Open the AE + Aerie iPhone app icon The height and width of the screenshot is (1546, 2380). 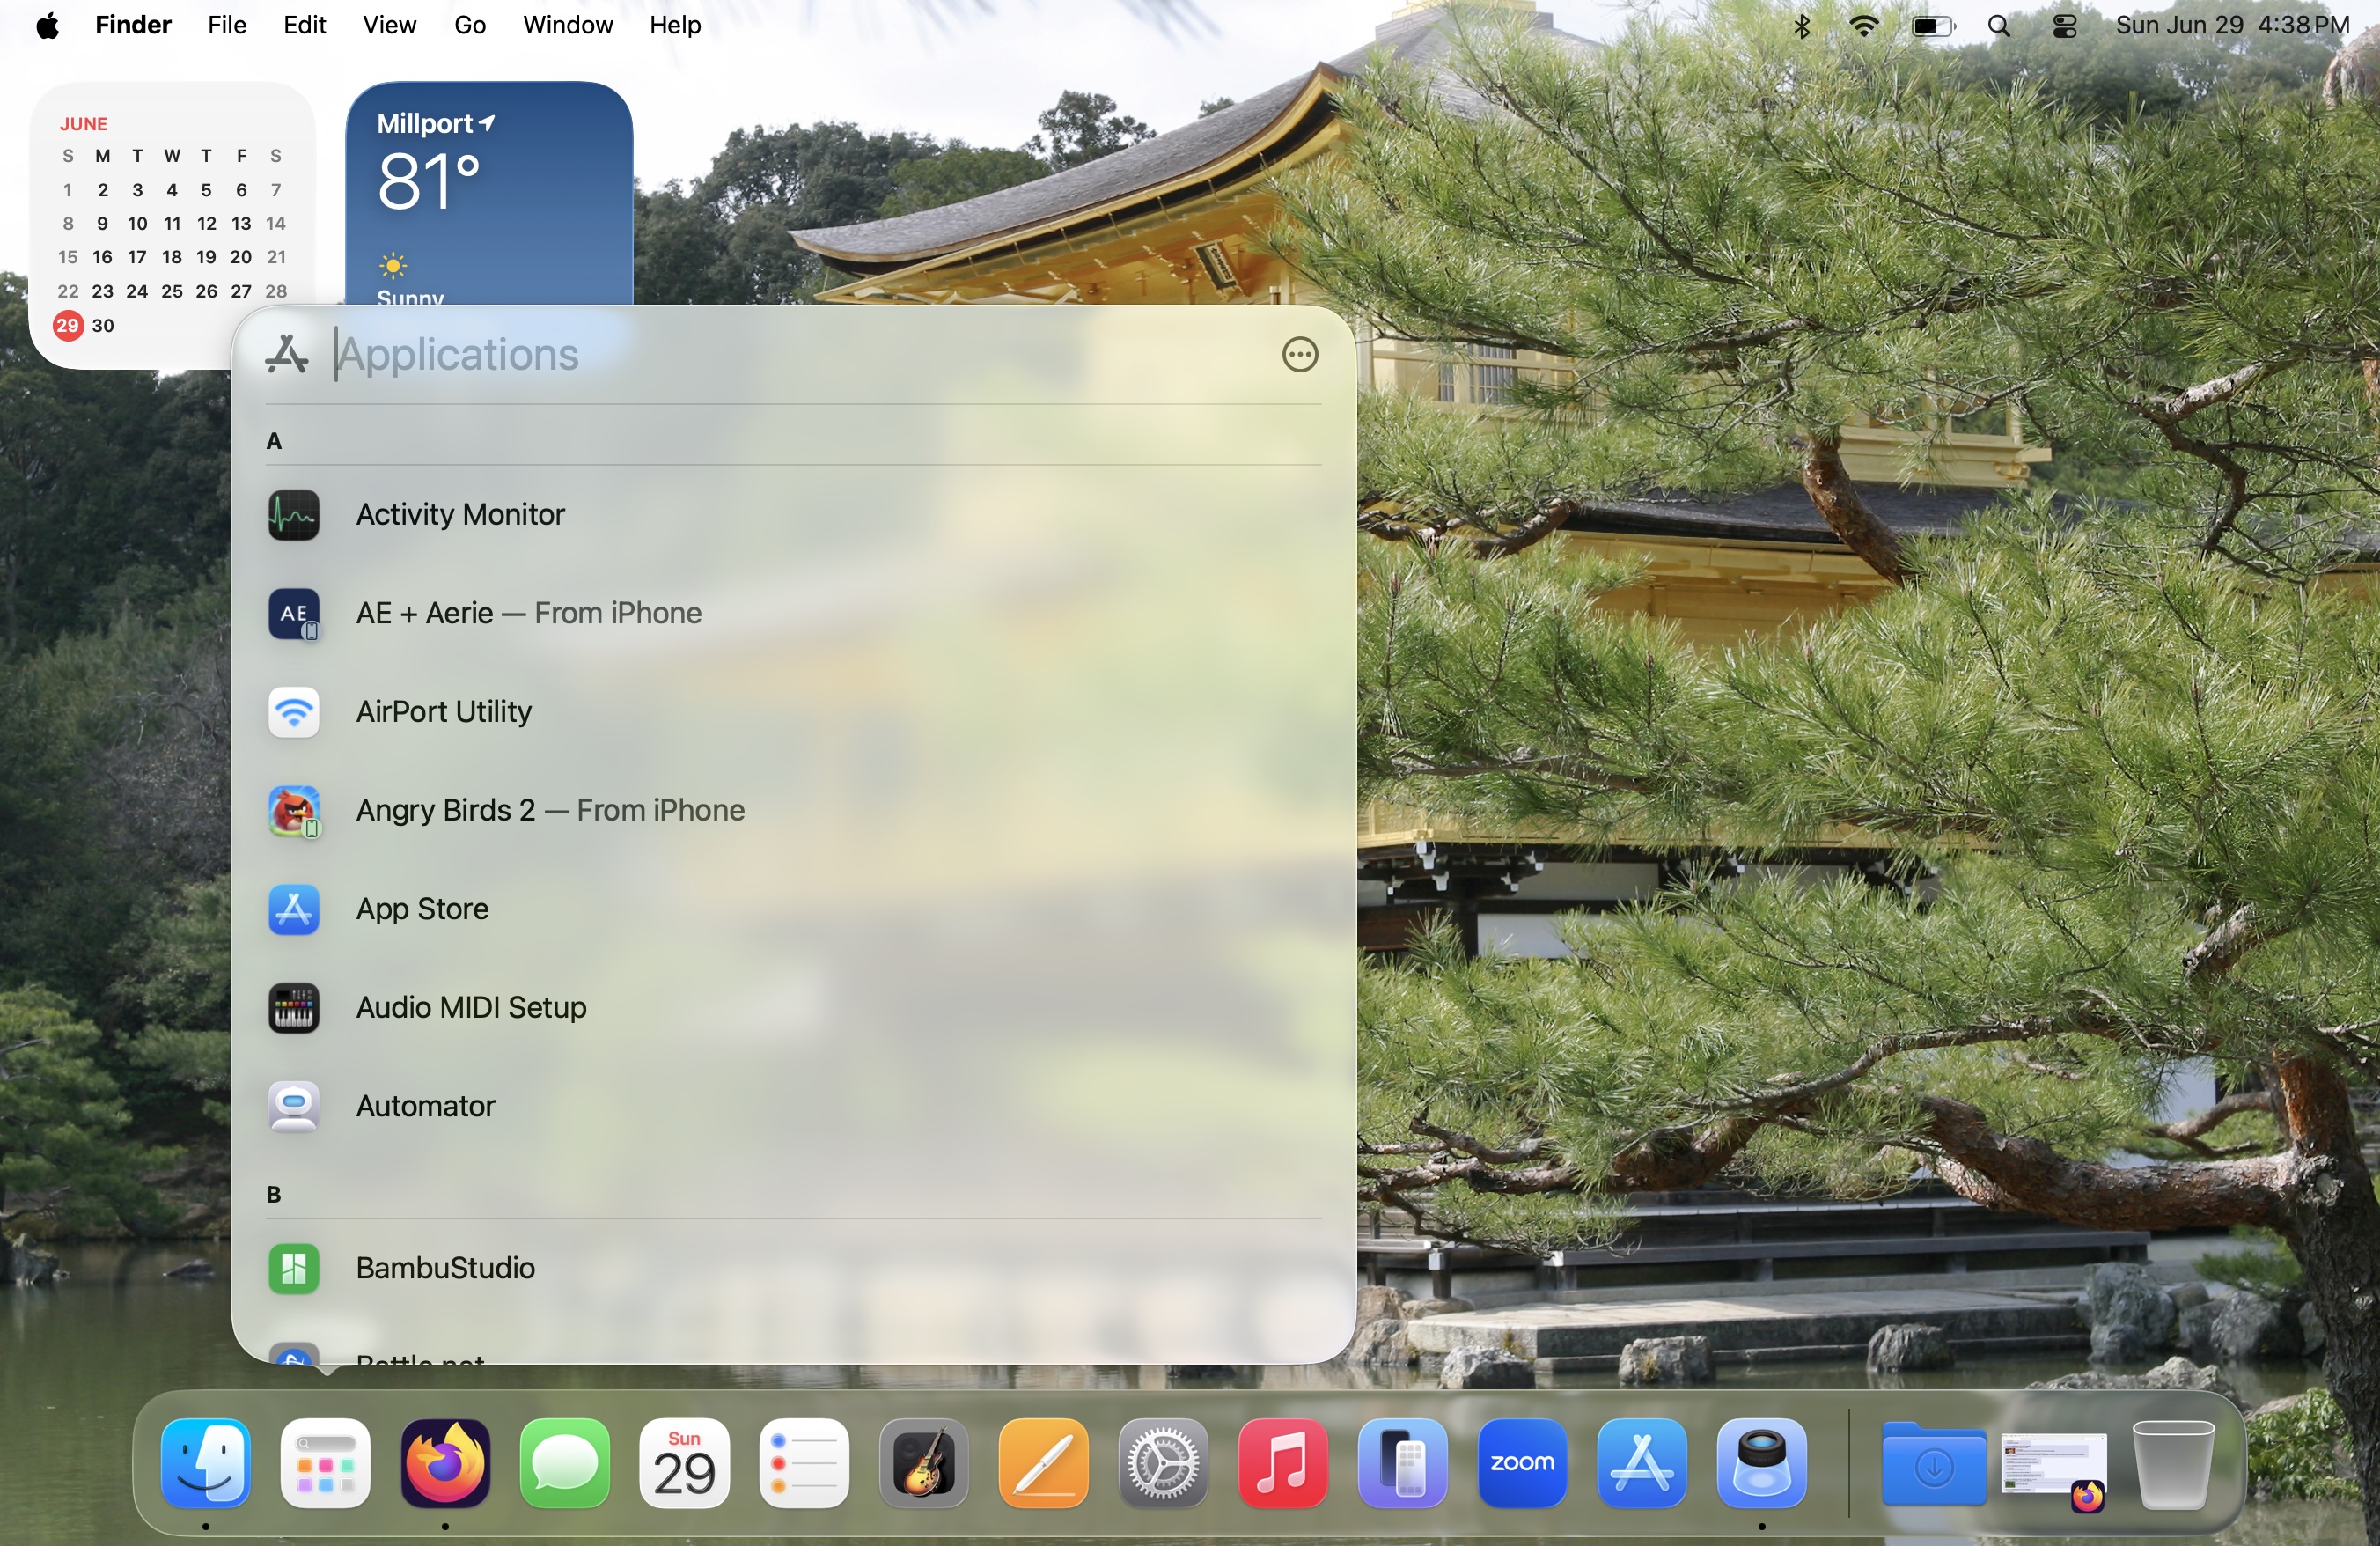pos(293,613)
